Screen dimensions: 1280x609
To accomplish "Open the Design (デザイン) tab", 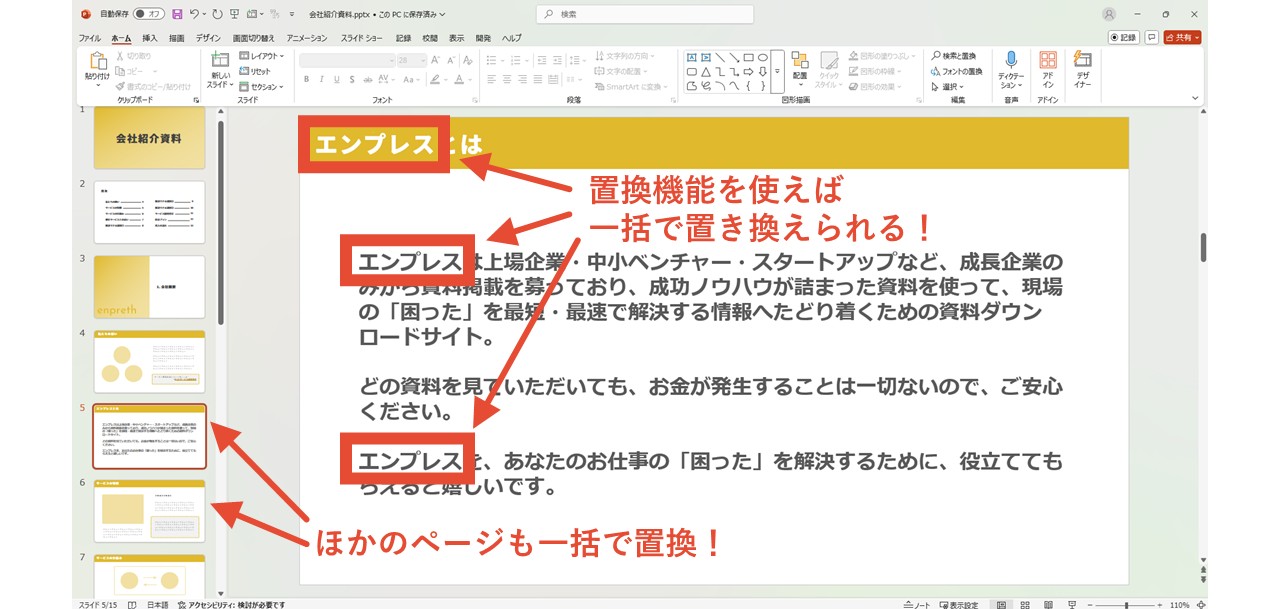I will point(208,37).
